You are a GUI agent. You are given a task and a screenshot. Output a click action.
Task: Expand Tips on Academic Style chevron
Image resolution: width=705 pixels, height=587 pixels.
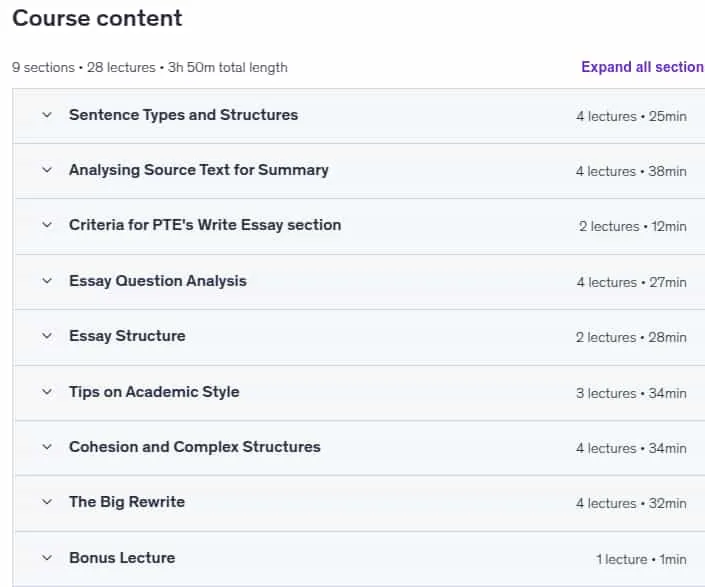pyautogui.click(x=47, y=392)
